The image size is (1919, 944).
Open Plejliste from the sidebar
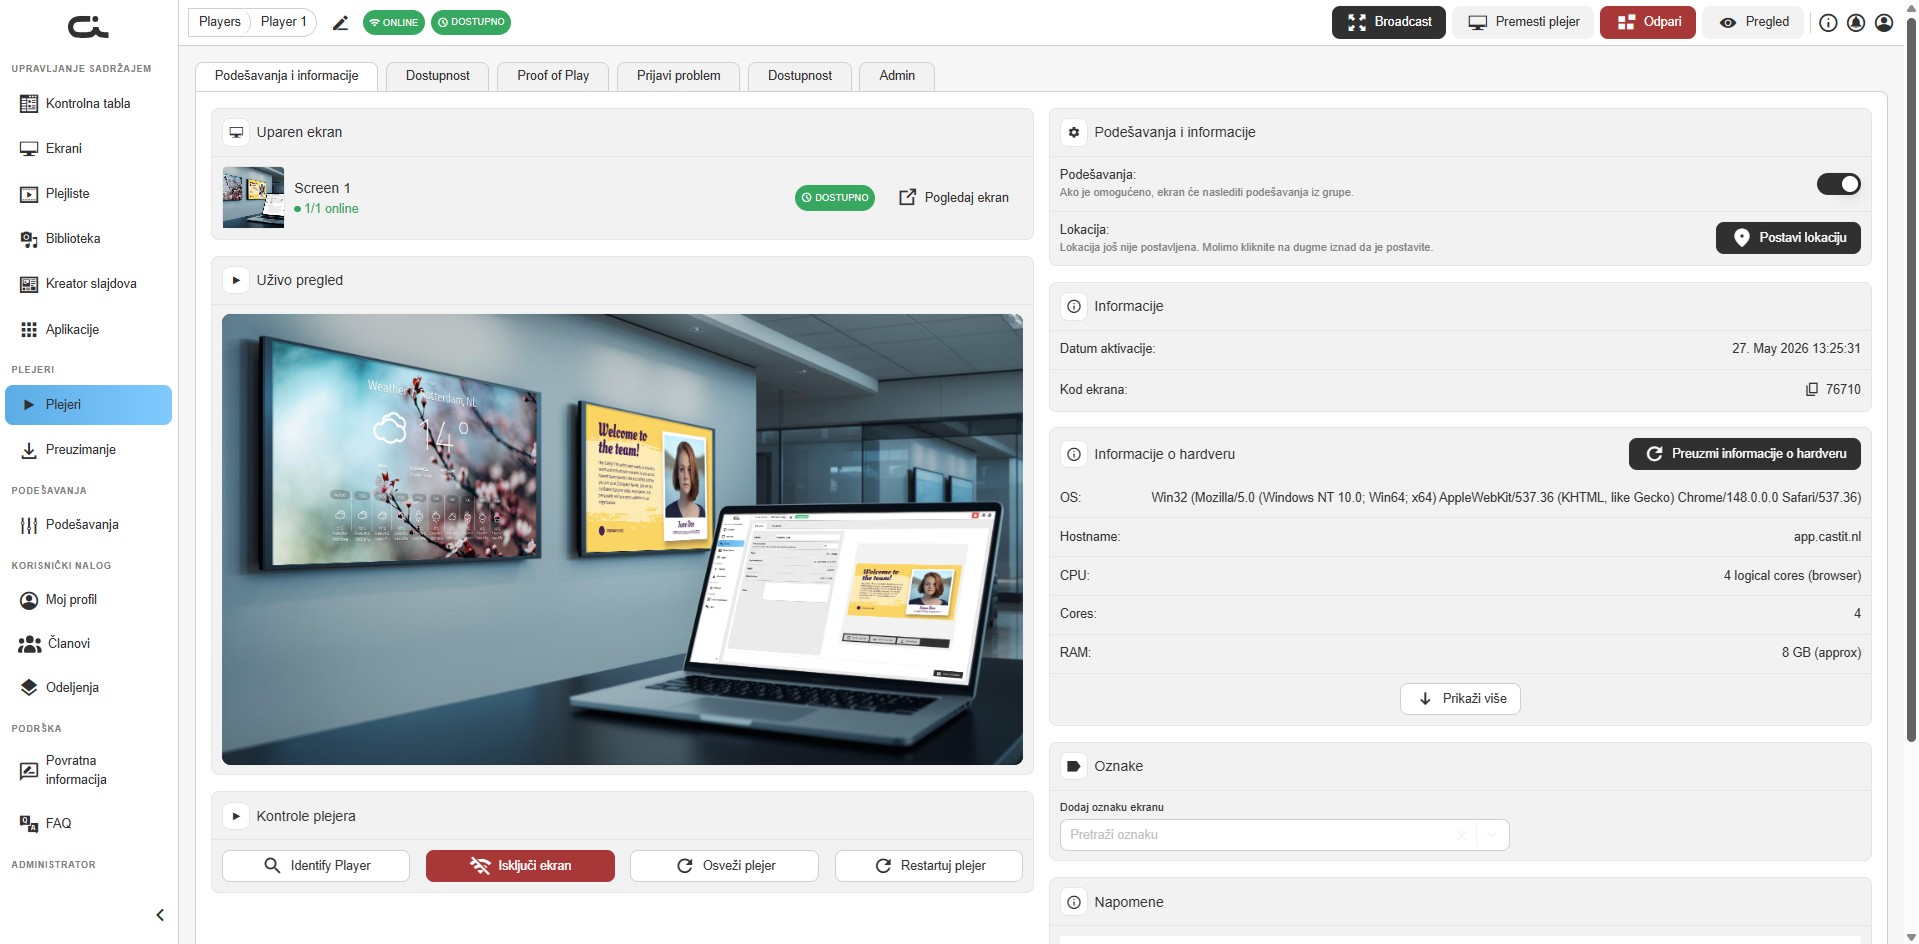point(88,194)
